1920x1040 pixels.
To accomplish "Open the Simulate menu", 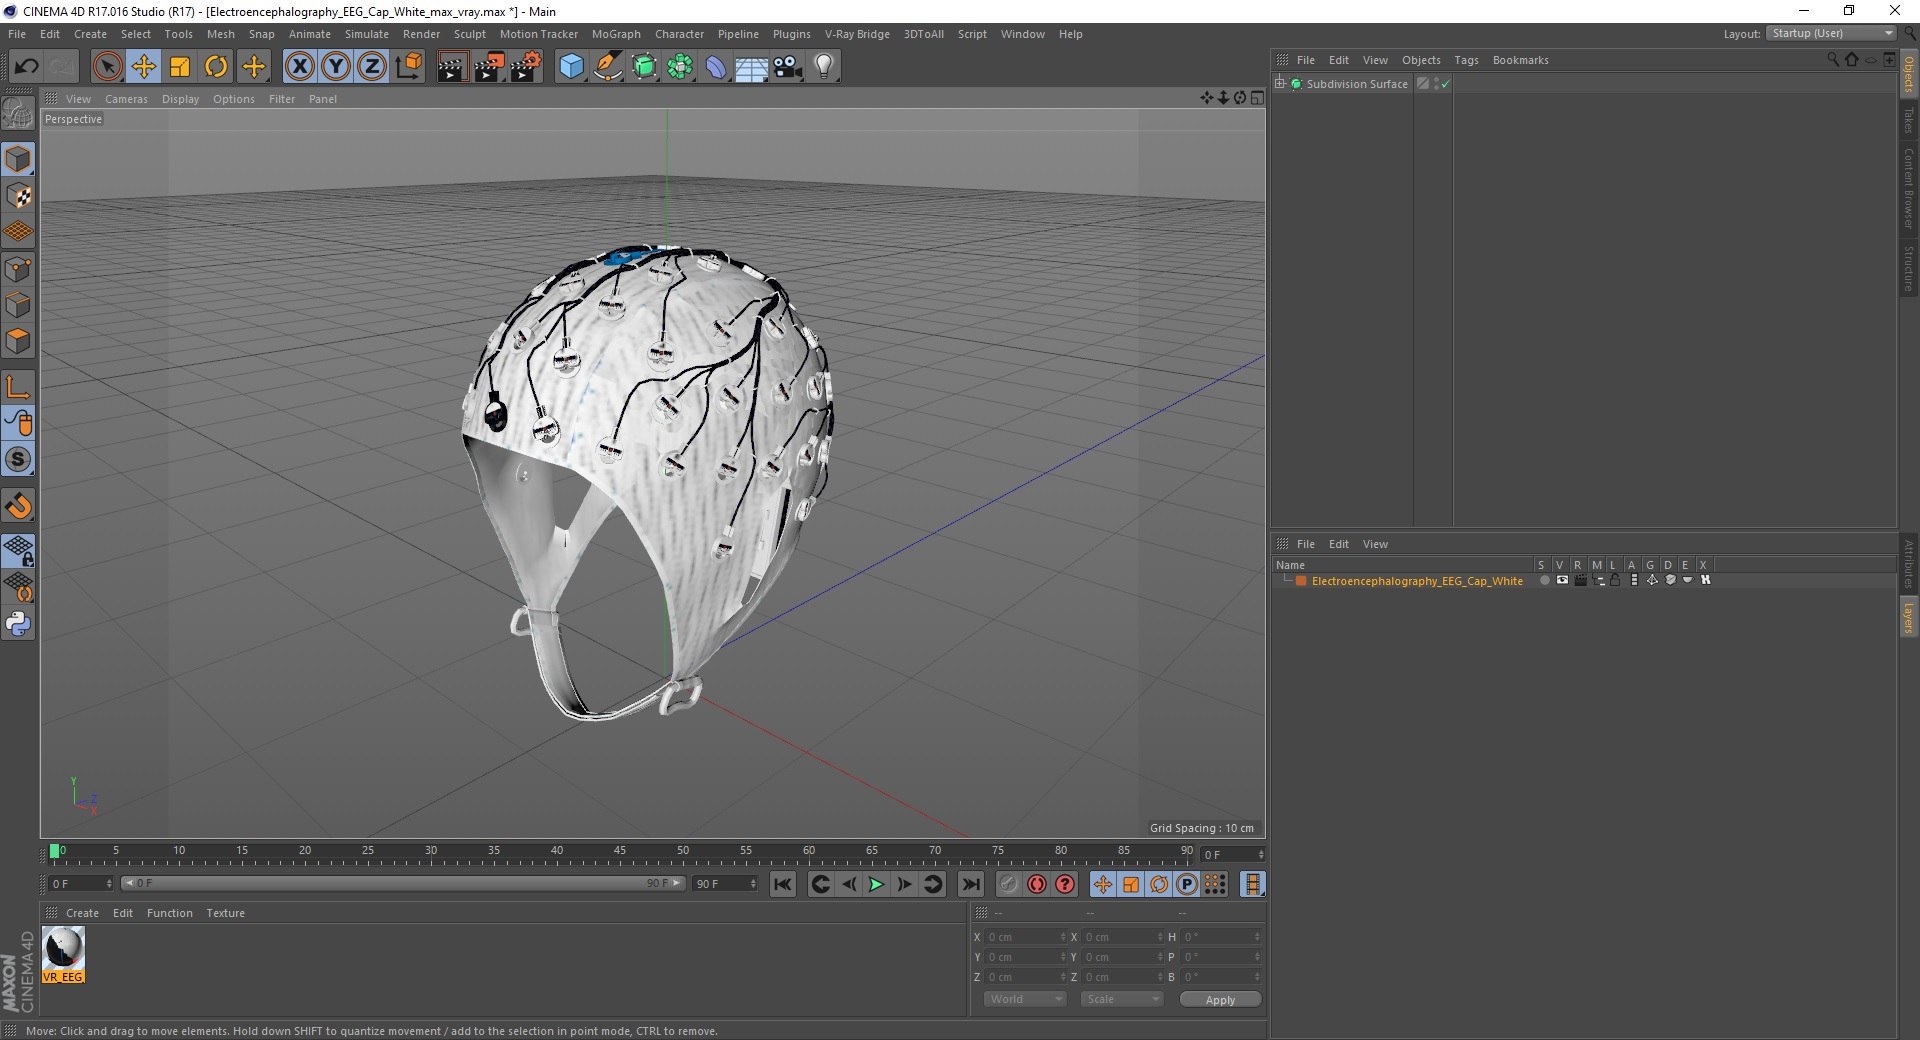I will point(367,34).
